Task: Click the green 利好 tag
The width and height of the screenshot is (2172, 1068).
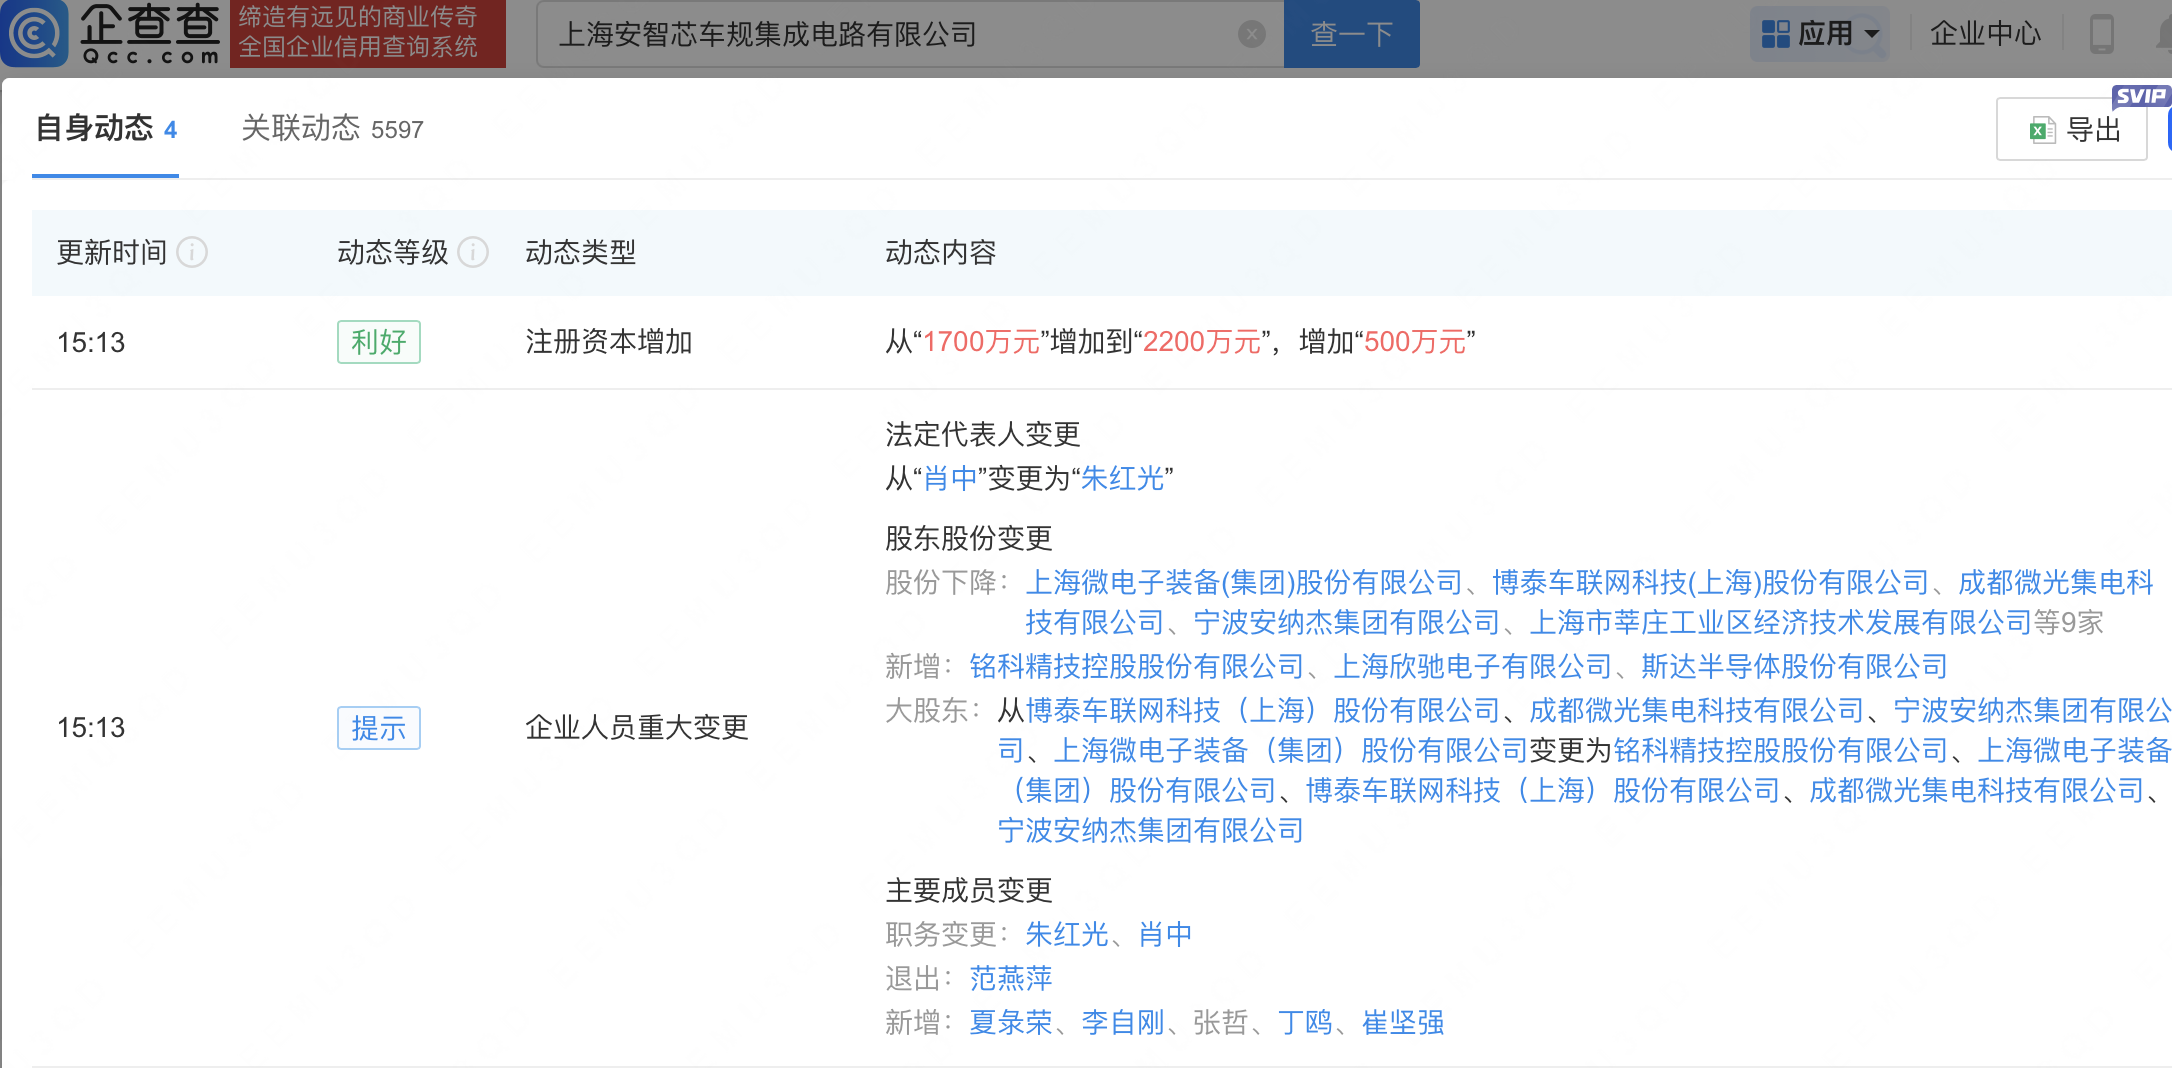Action: pos(378,341)
